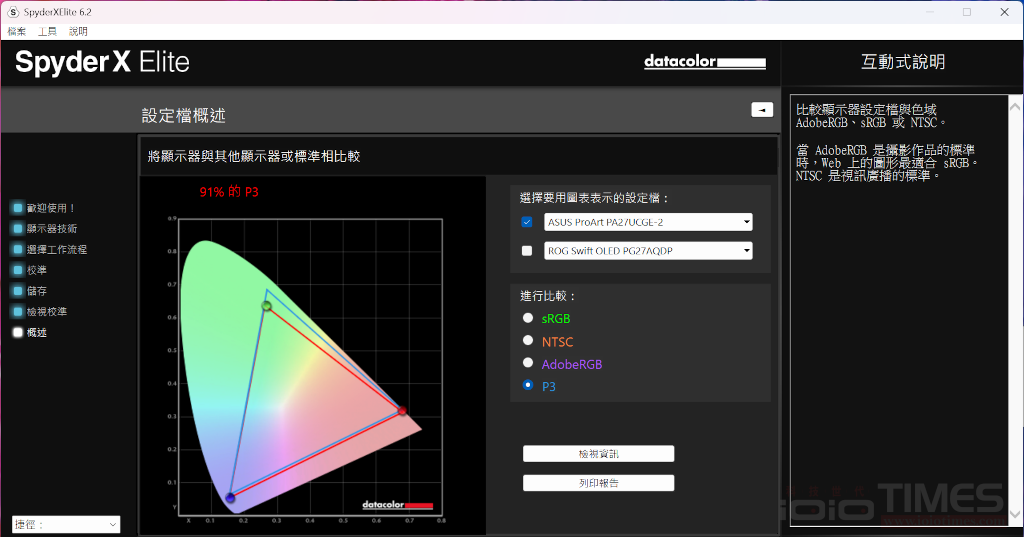This screenshot has width=1024, height=537.
Task: Go to the 概述 step label
Action: (x=37, y=333)
